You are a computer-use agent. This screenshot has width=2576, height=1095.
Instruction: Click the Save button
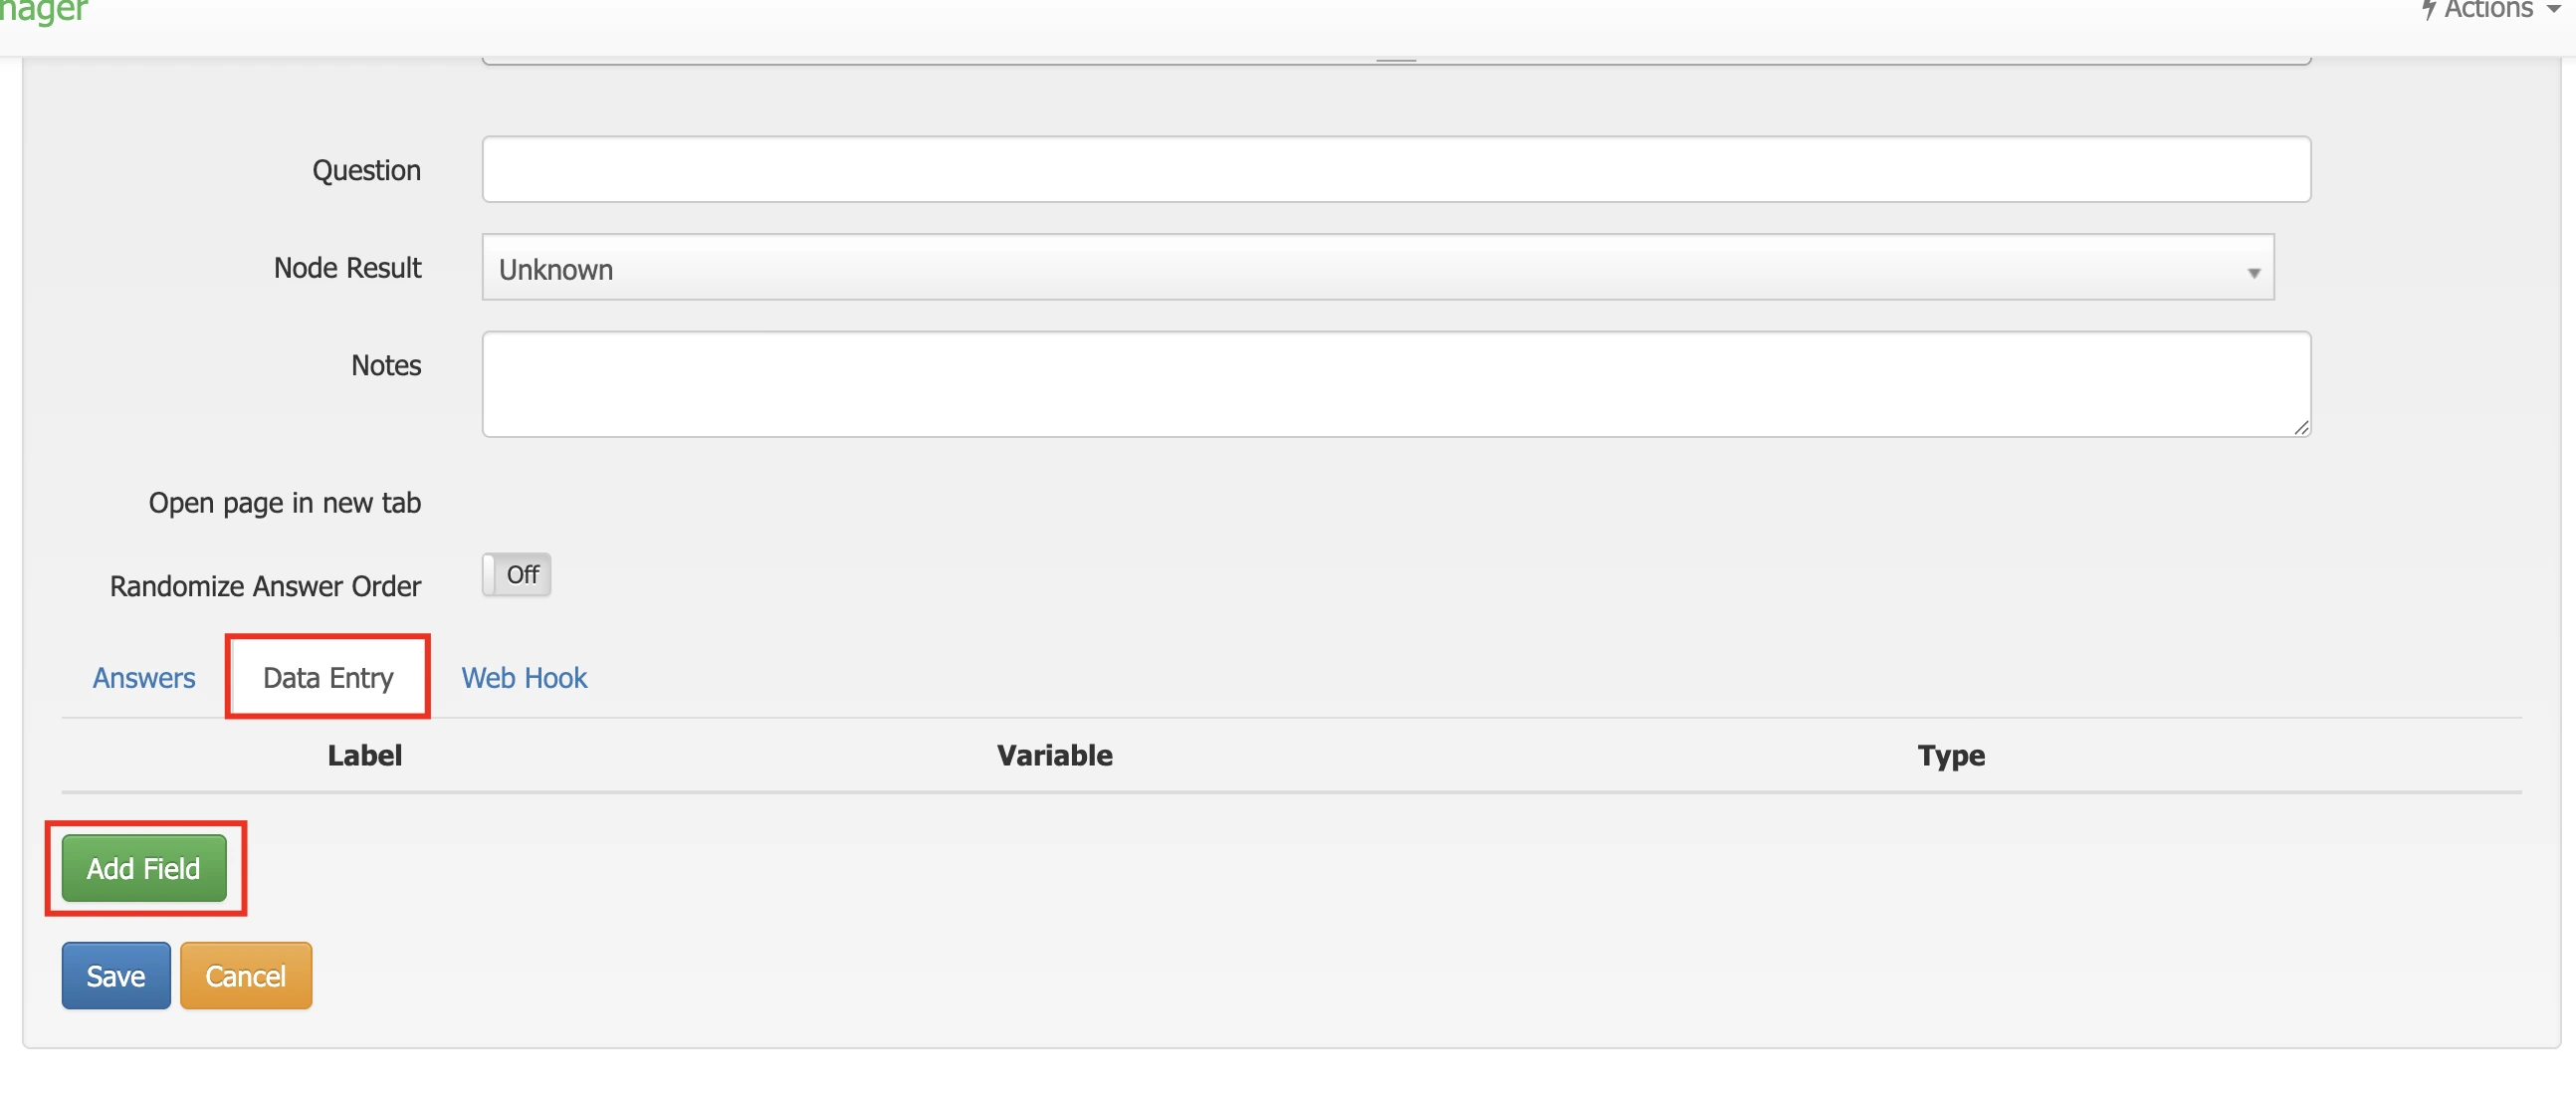tap(115, 975)
